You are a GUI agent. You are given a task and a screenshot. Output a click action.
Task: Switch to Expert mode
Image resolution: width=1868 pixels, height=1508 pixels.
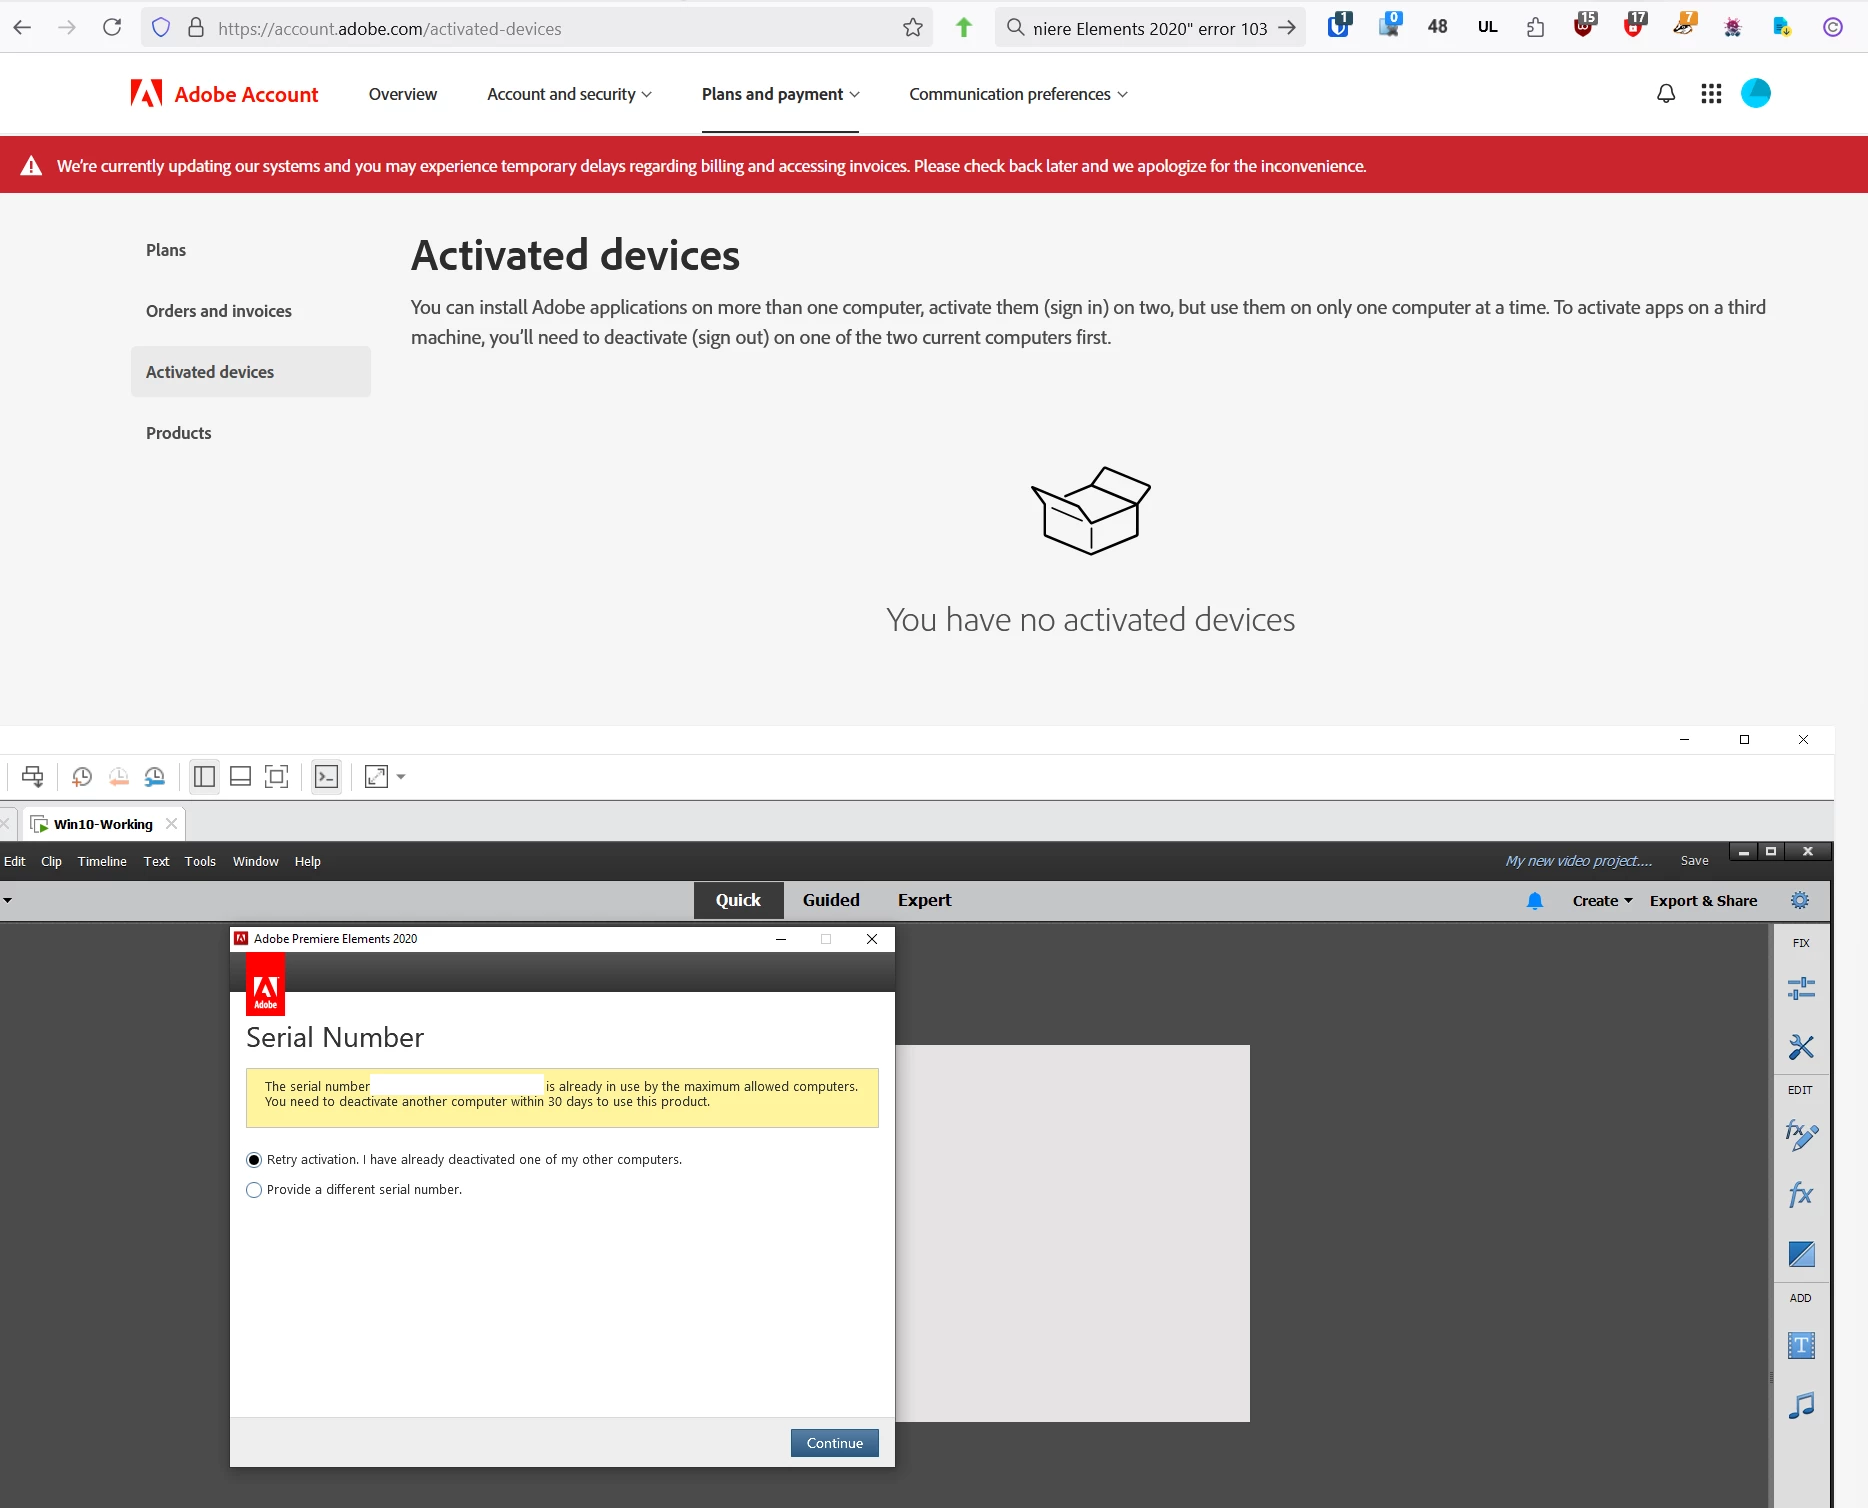pyautogui.click(x=924, y=900)
